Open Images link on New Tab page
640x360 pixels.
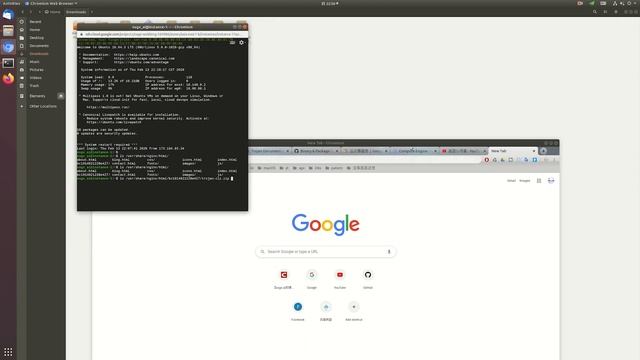[x=524, y=180]
